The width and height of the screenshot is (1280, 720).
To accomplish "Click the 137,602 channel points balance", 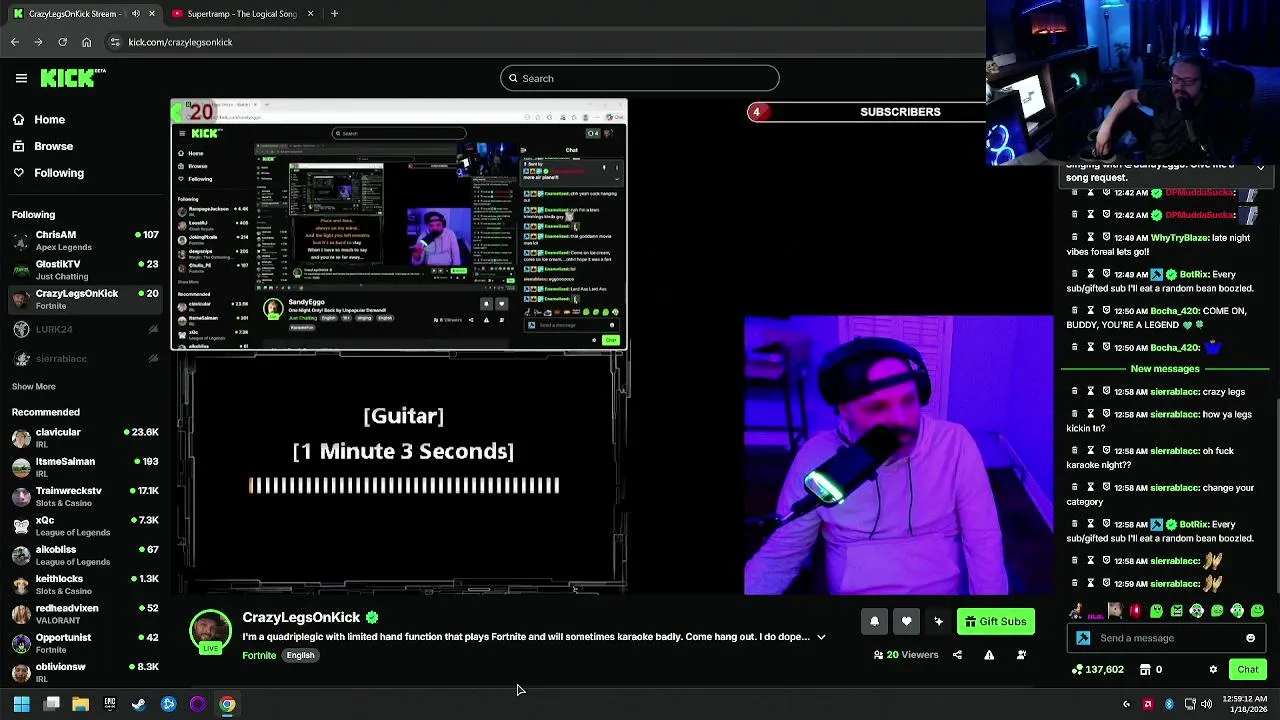I will tap(1097, 670).
